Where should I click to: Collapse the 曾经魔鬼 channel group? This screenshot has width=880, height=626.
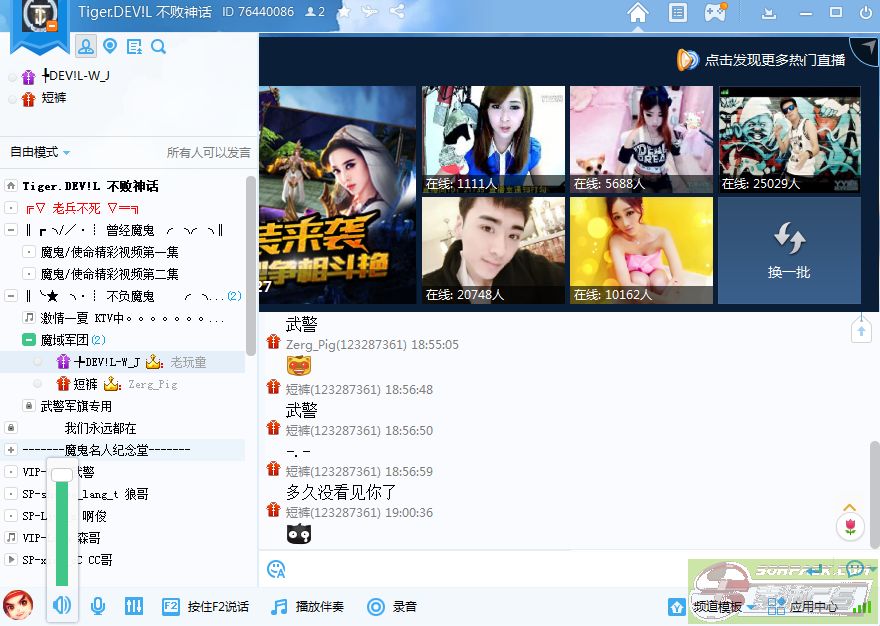pos(10,230)
